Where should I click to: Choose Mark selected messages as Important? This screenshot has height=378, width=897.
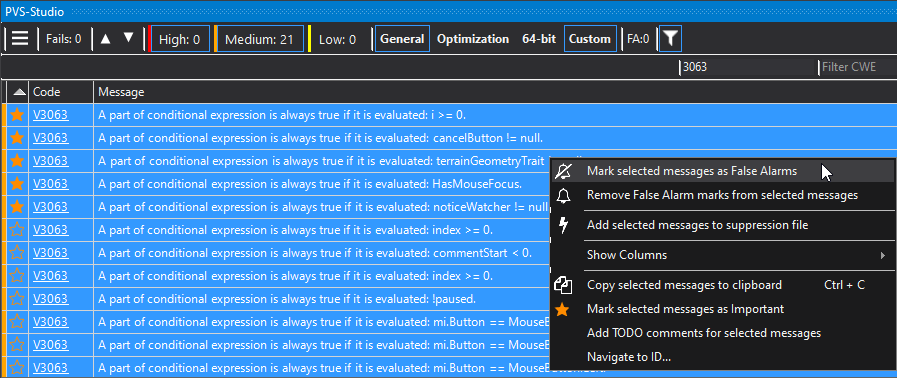point(723,309)
